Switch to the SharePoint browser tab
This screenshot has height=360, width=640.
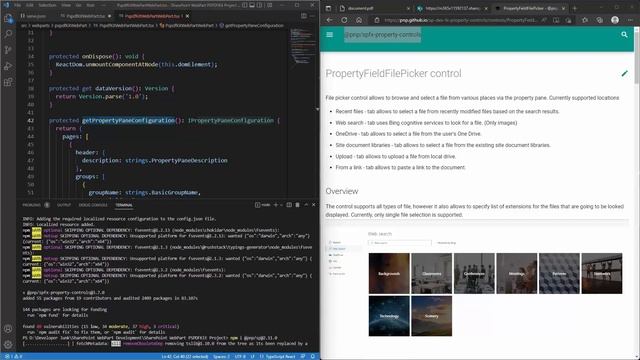(451, 8)
